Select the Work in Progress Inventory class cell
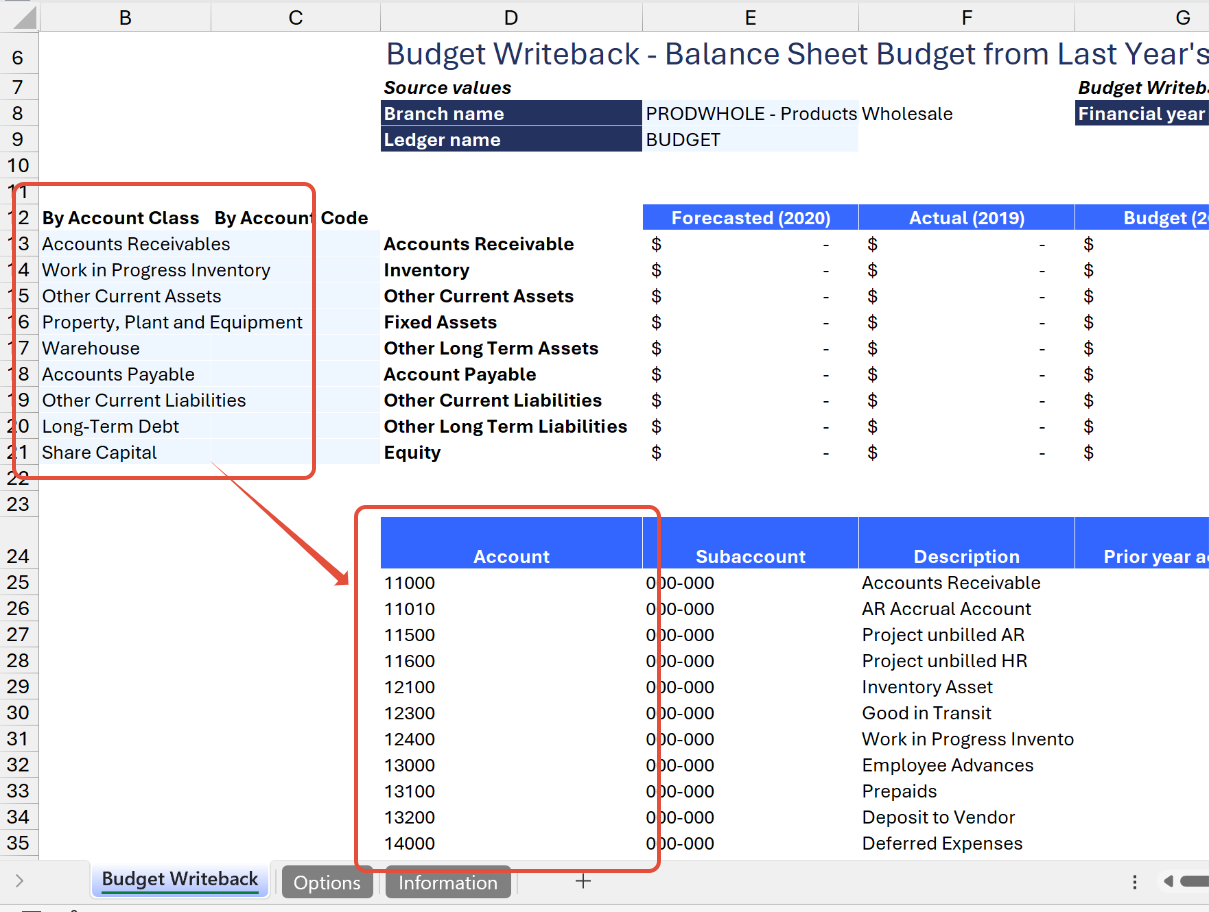Image resolution: width=1209 pixels, height=912 pixels. 125,270
